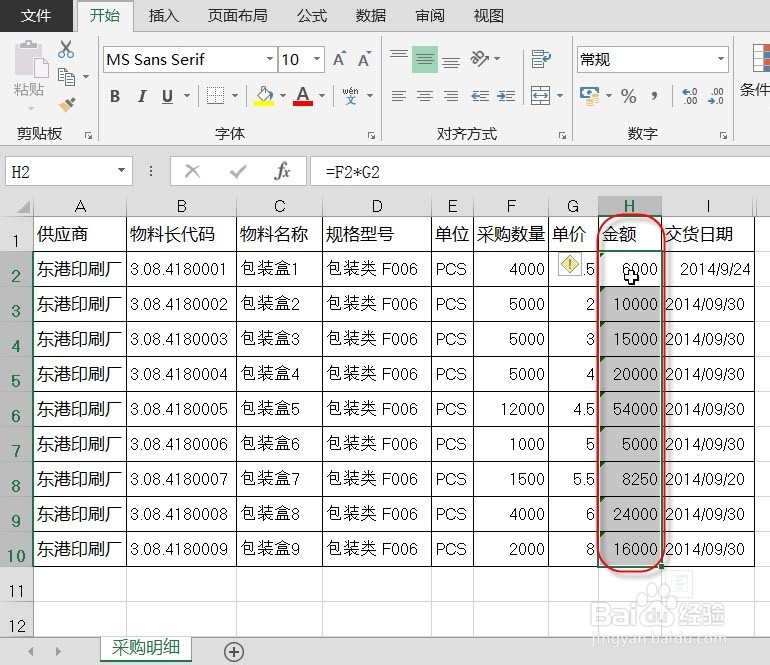Open number group dialog launcher
Viewport: 770px width, 665px height.
723,136
